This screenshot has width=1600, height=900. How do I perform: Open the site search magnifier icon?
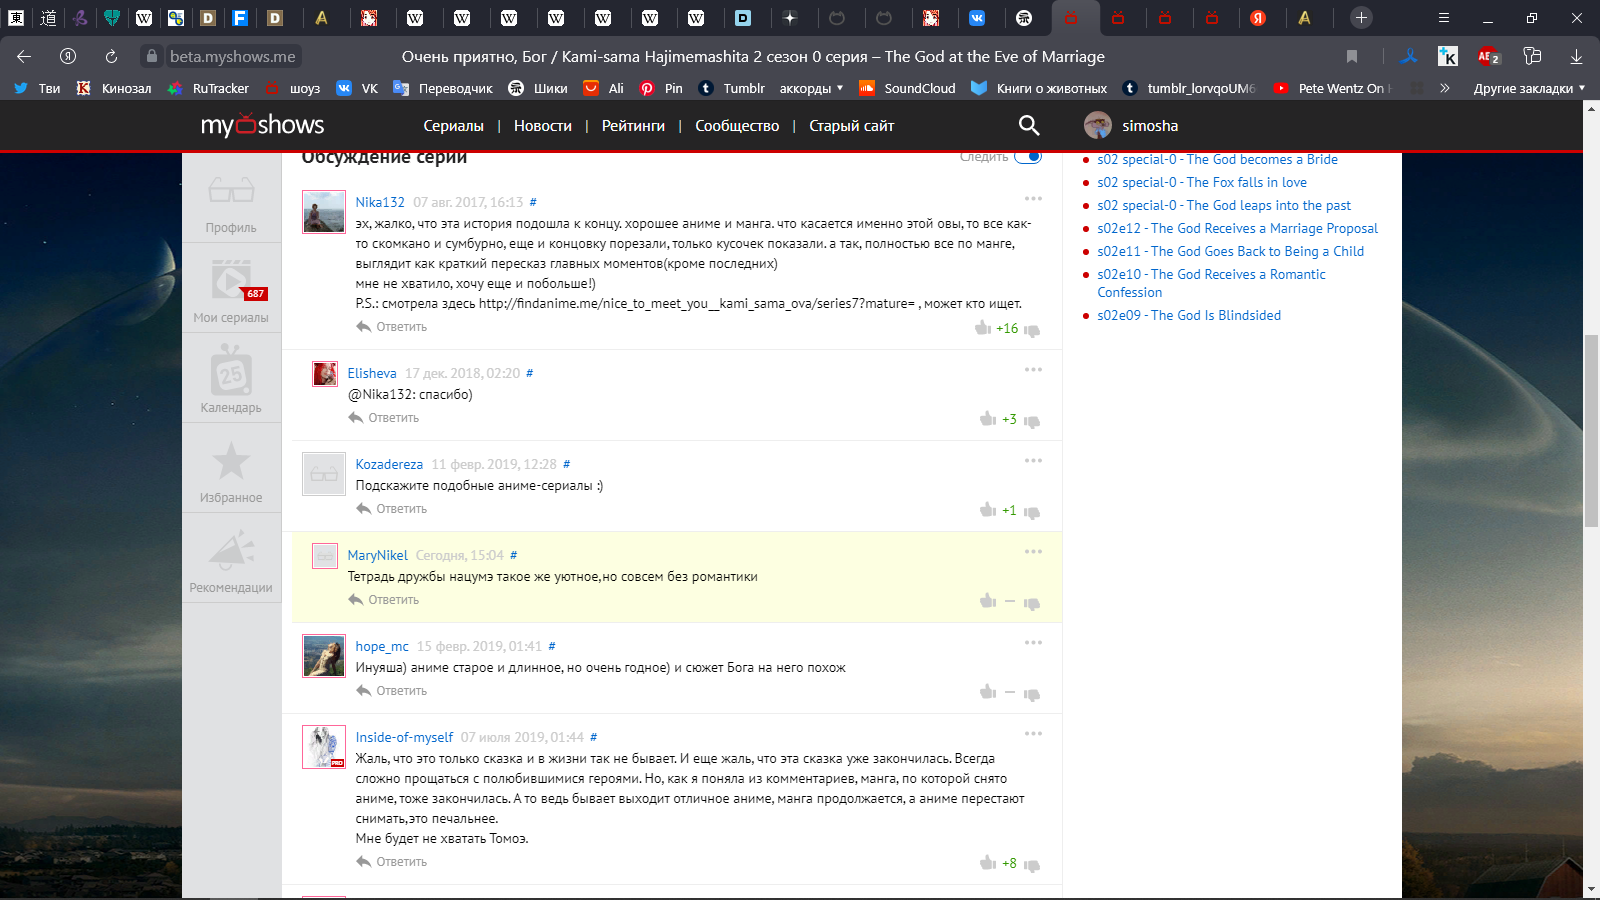click(1029, 125)
